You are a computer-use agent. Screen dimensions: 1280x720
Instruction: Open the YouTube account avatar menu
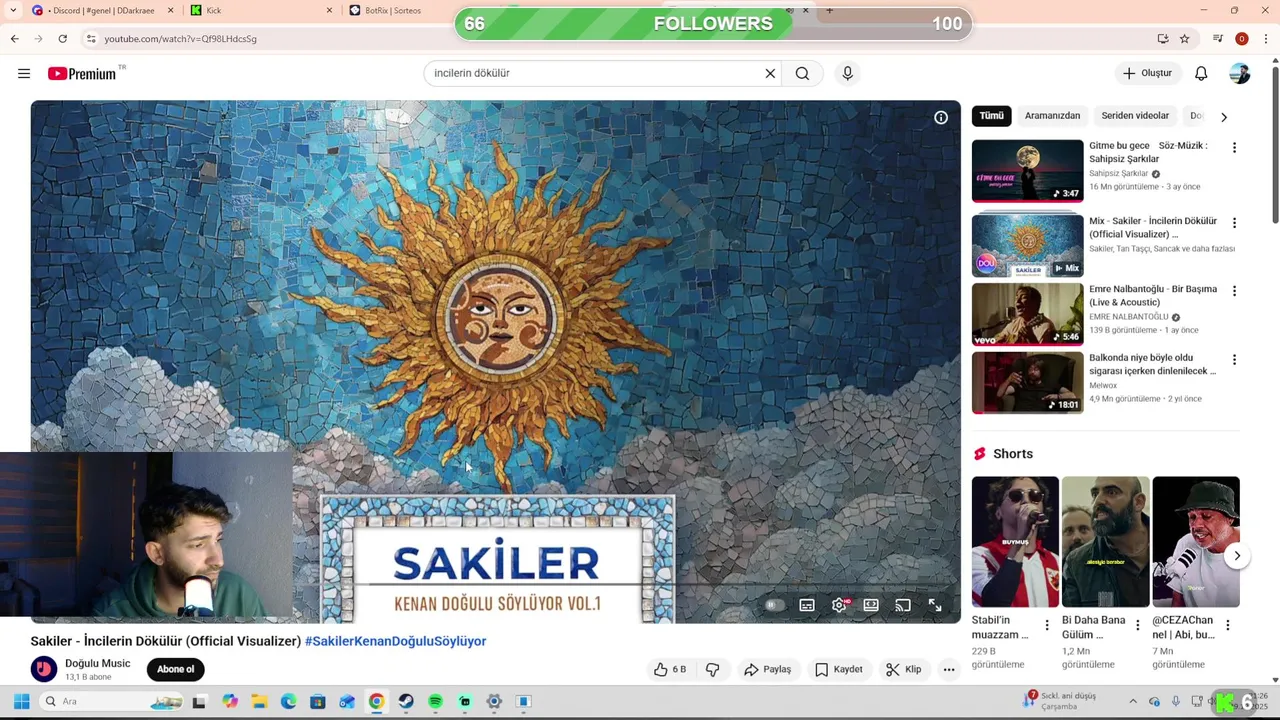click(1240, 73)
